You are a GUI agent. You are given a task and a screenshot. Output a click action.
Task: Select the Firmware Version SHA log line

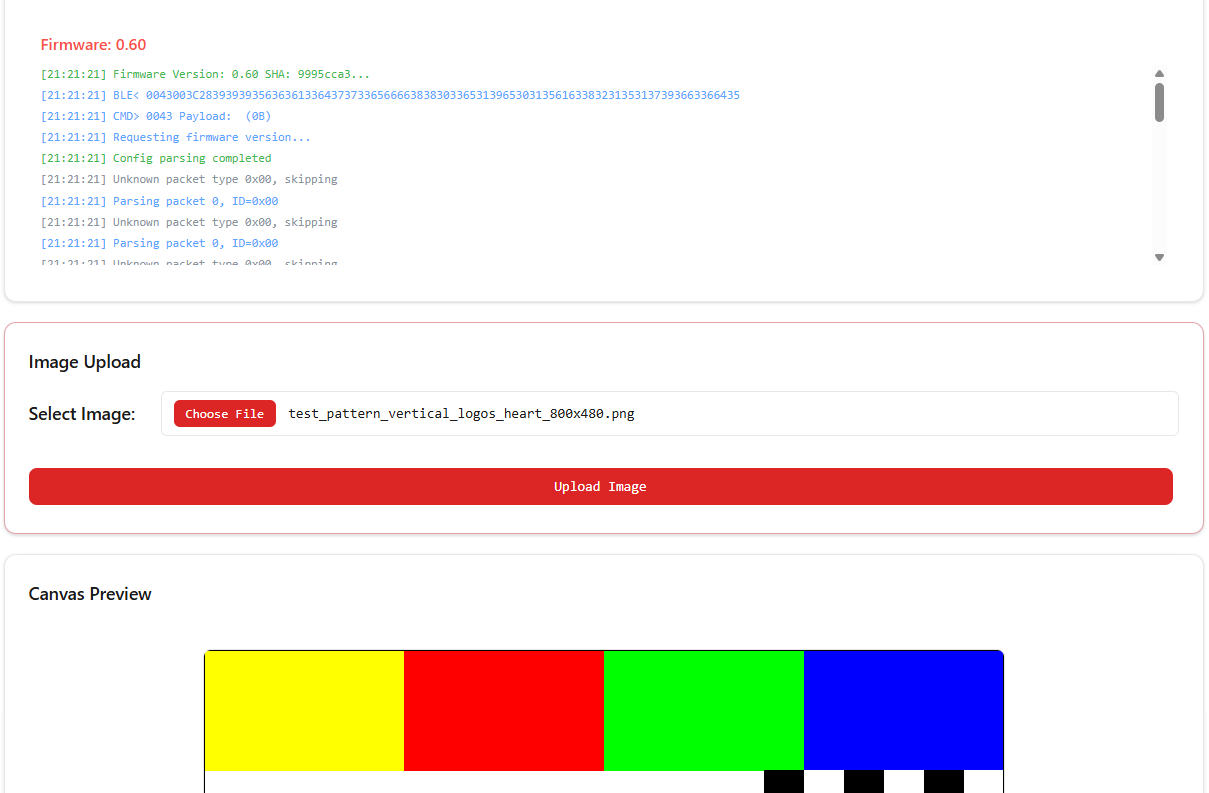tap(205, 74)
